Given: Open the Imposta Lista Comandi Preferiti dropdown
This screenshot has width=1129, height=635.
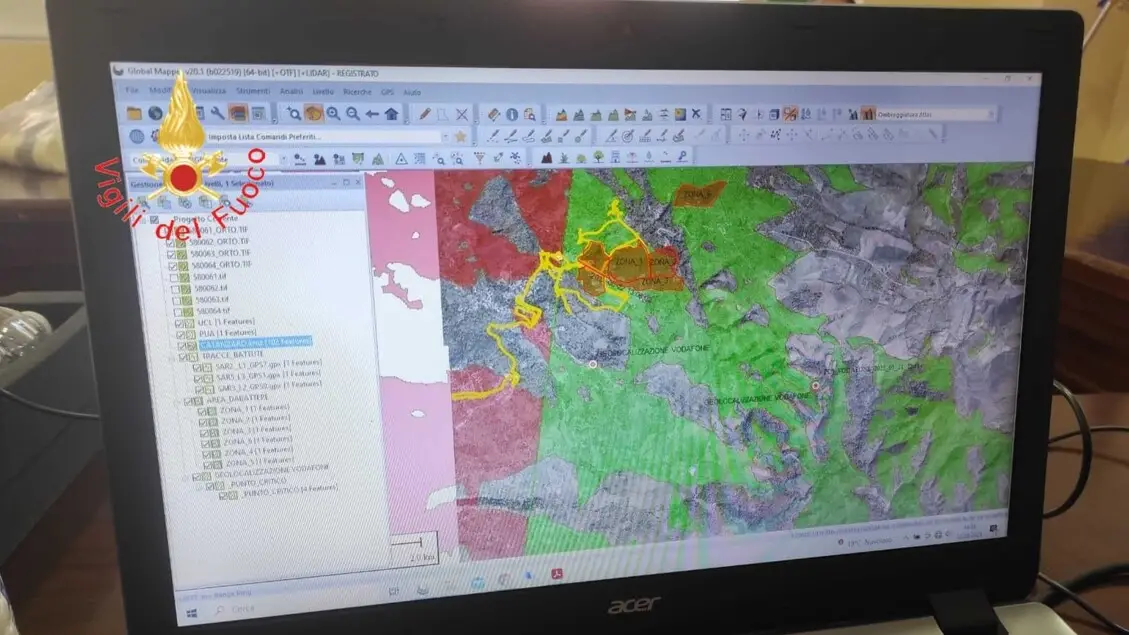Looking at the screenshot, I should (x=444, y=136).
